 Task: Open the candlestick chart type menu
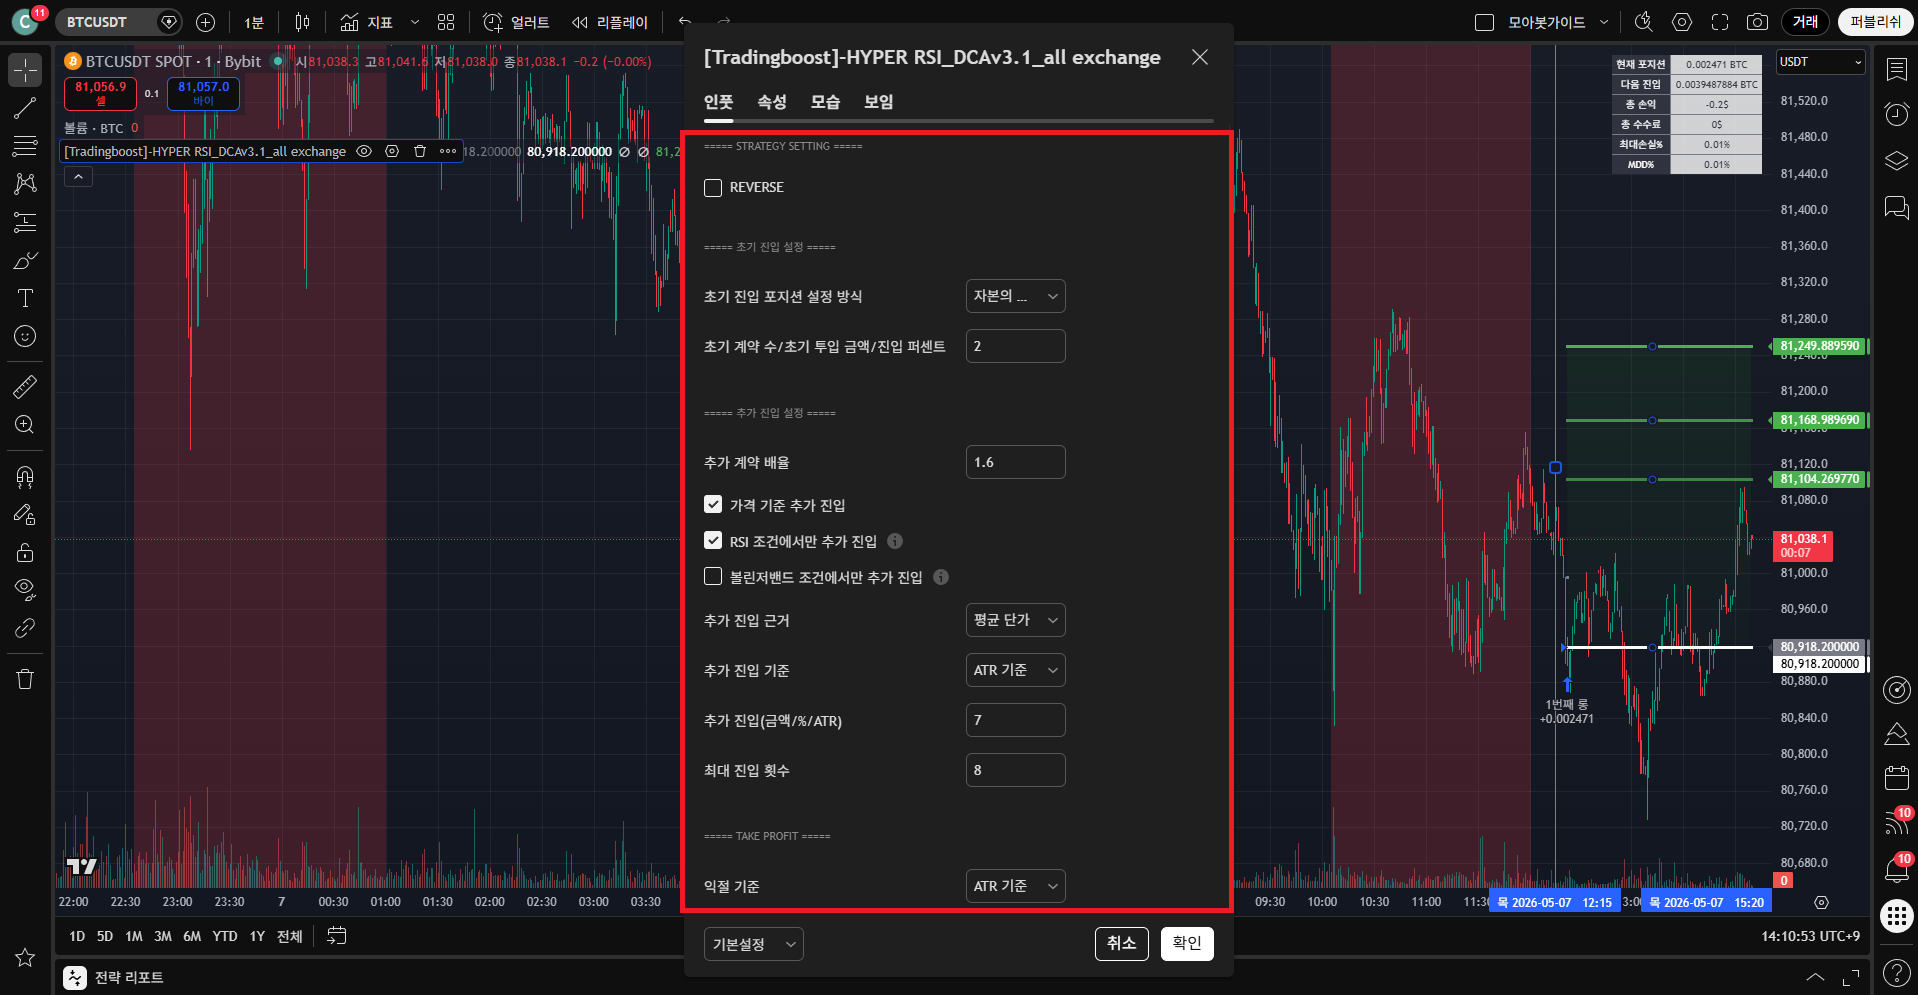coord(303,22)
